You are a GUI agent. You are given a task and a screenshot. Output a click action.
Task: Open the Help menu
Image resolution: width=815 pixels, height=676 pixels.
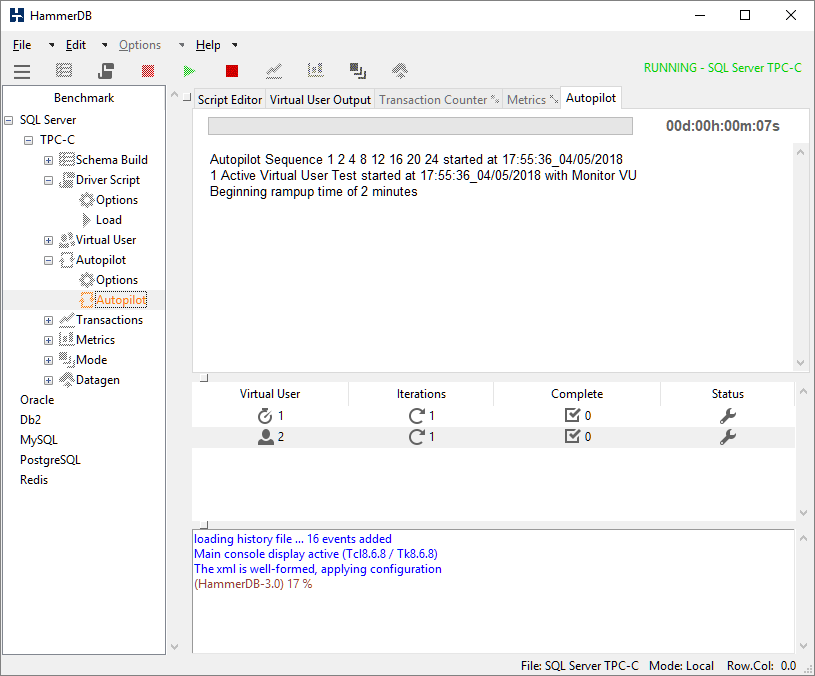(x=208, y=45)
